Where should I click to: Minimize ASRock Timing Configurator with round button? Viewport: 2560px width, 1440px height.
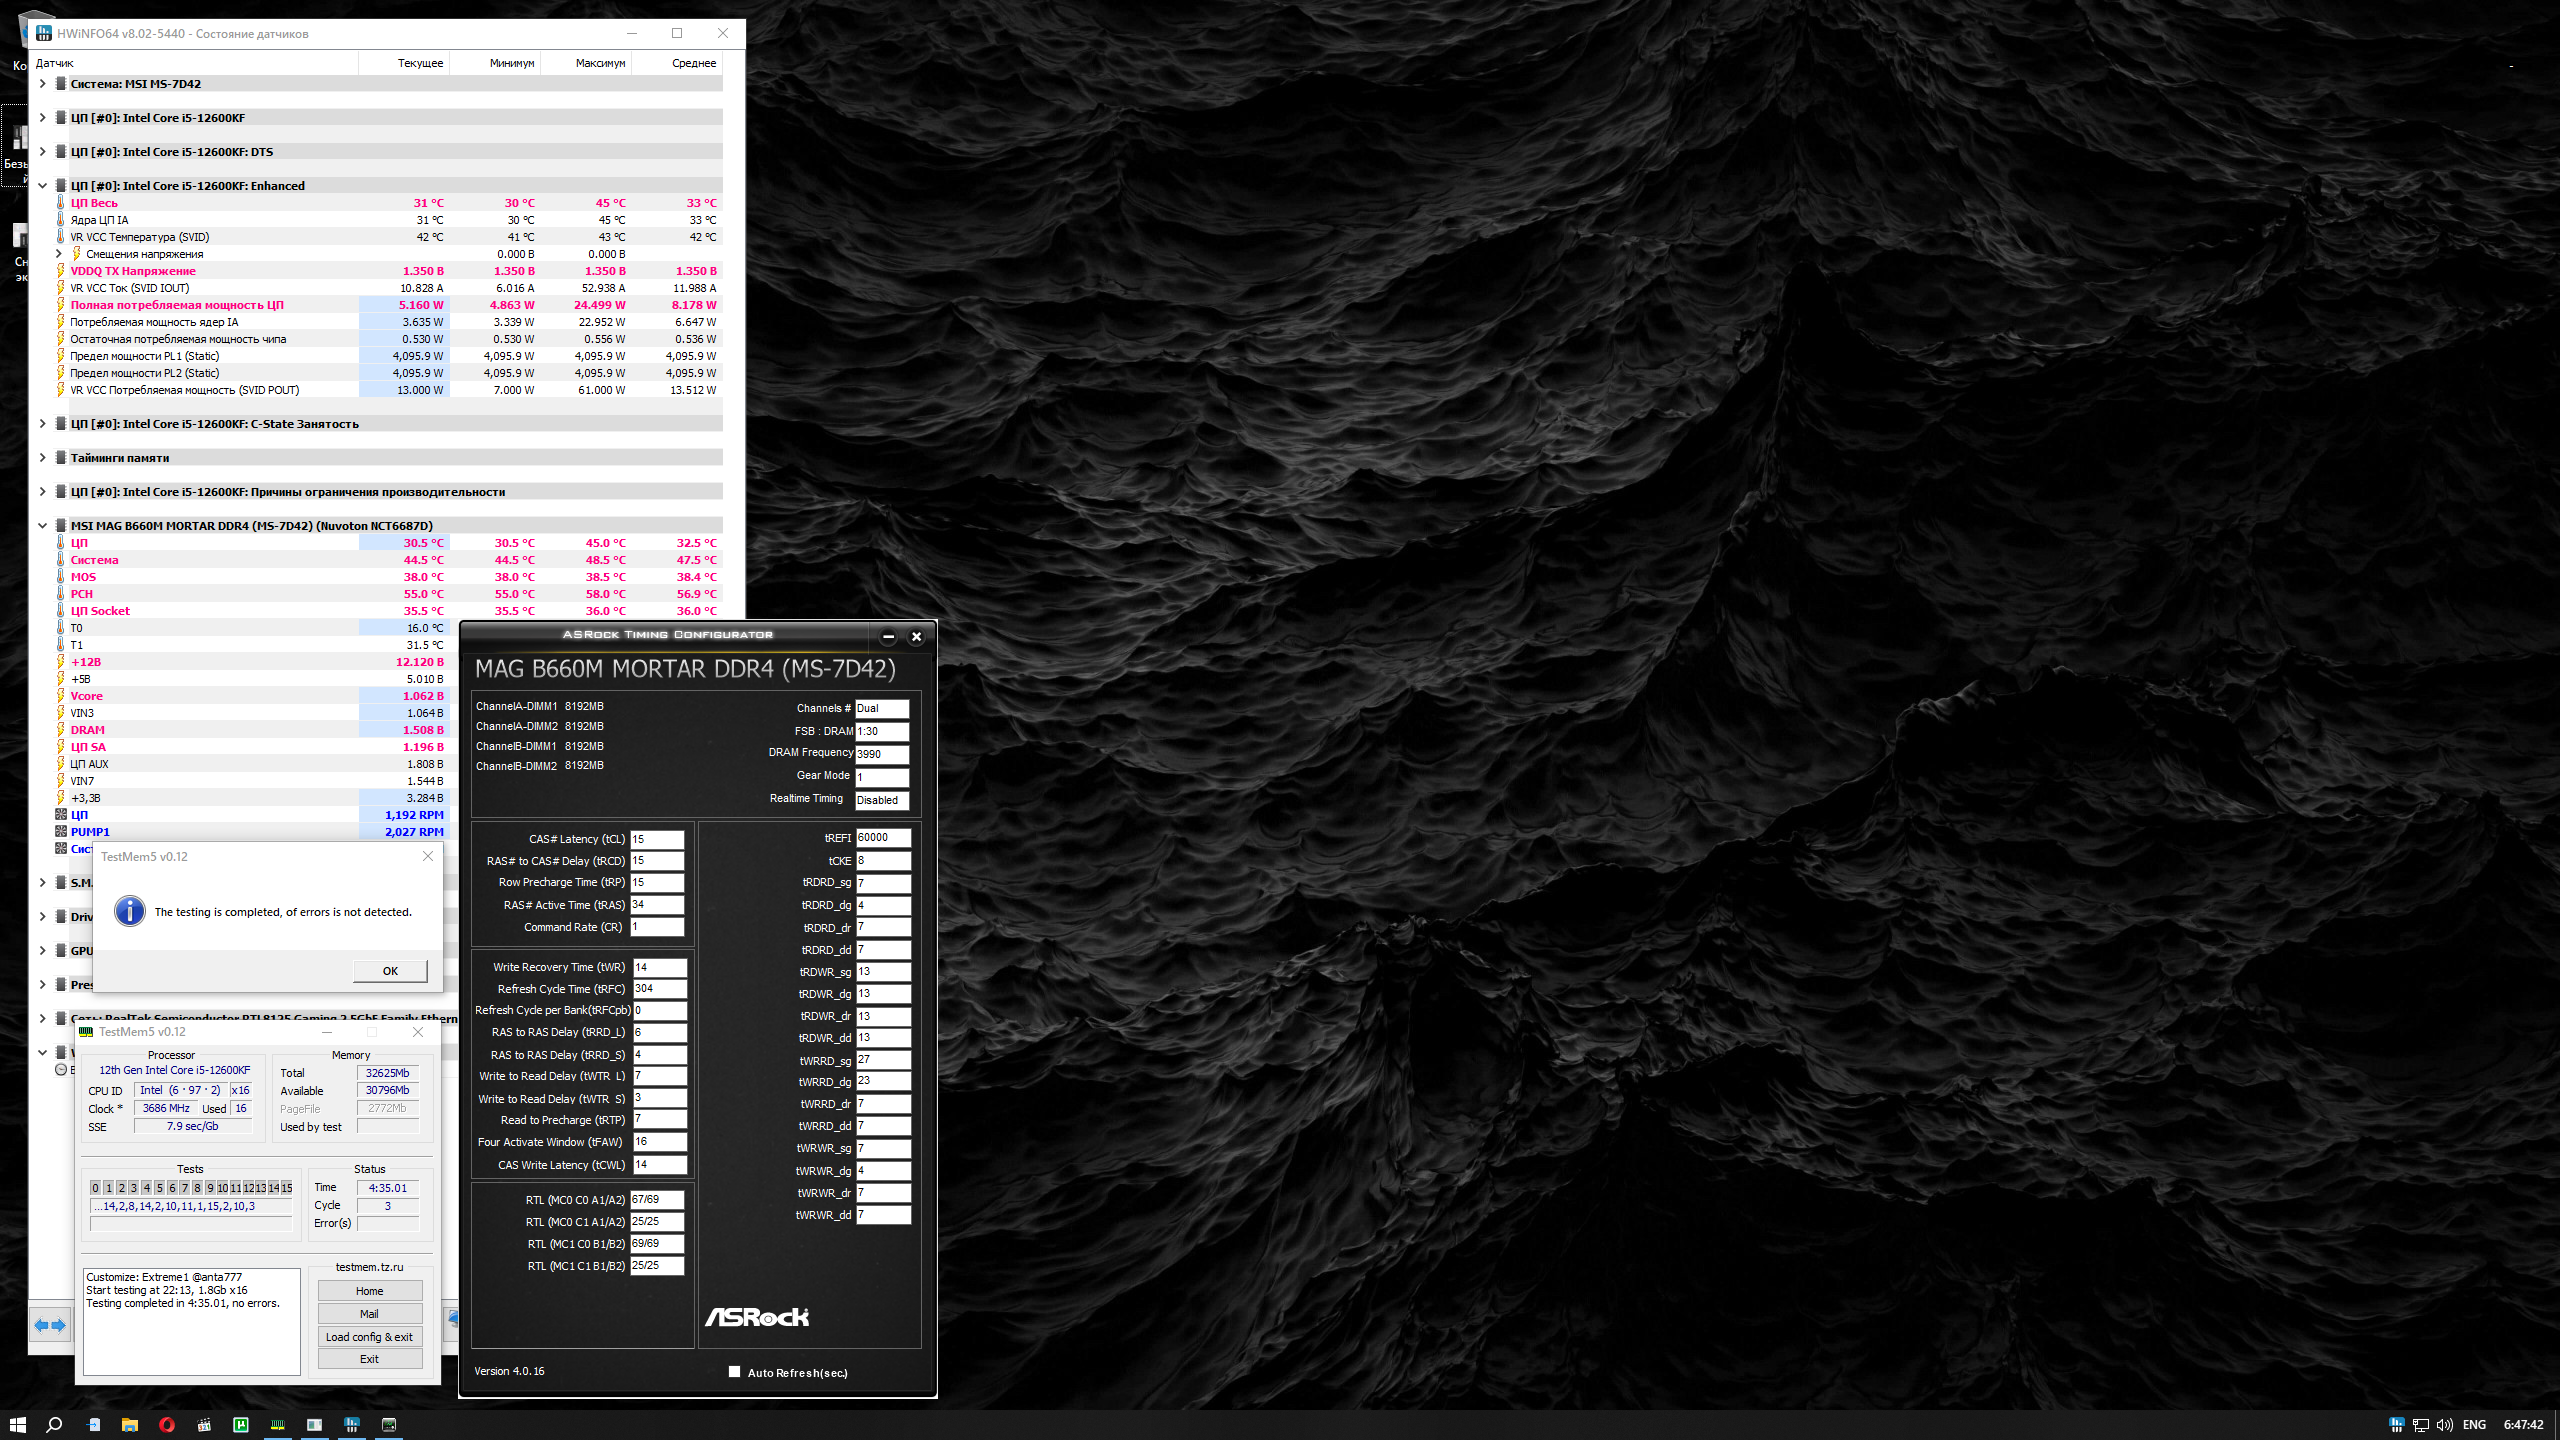[888, 636]
